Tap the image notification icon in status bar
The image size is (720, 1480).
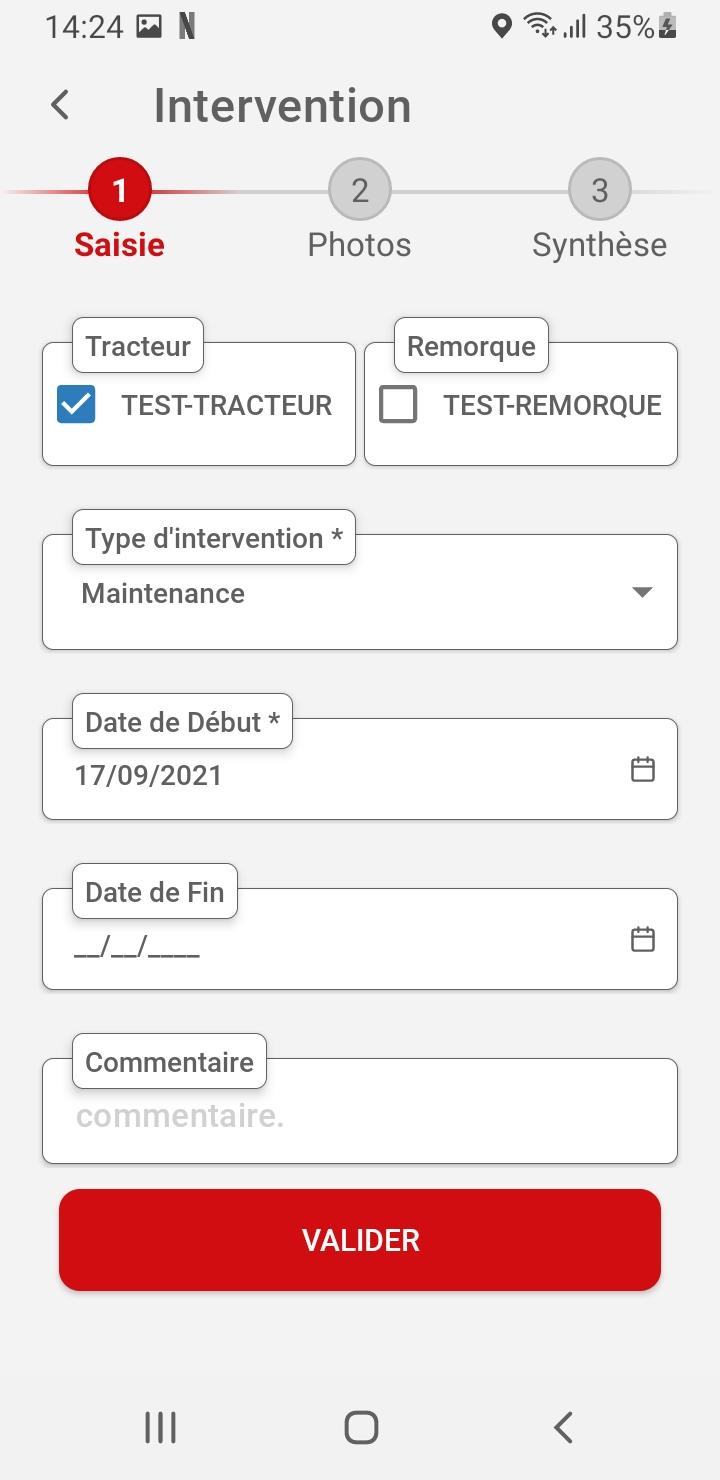tap(149, 27)
